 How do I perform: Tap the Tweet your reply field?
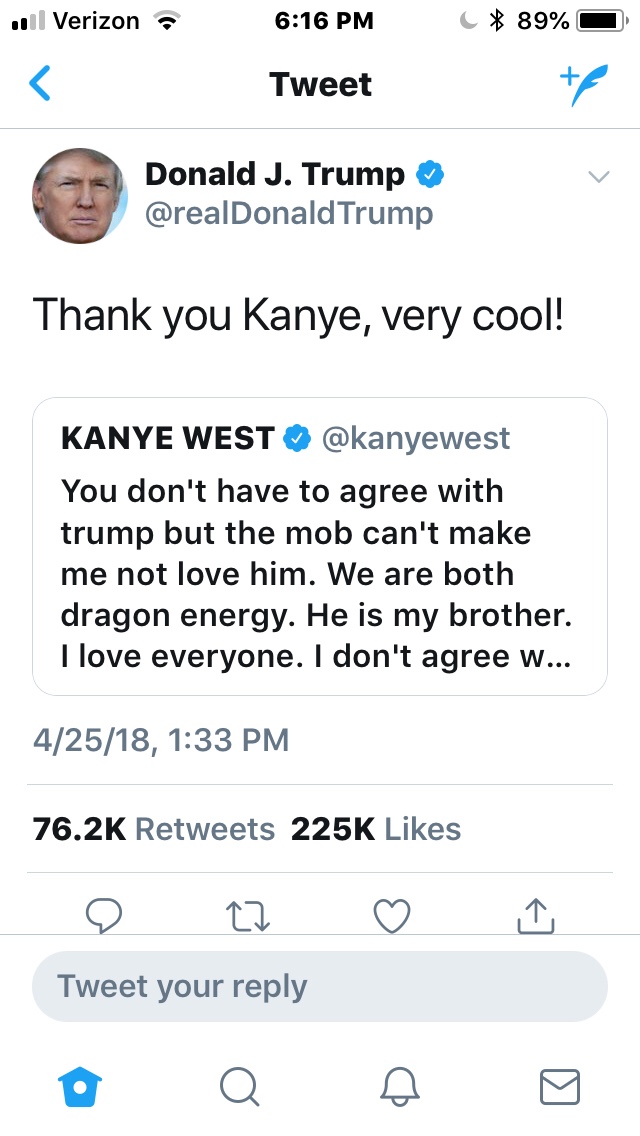tap(320, 986)
